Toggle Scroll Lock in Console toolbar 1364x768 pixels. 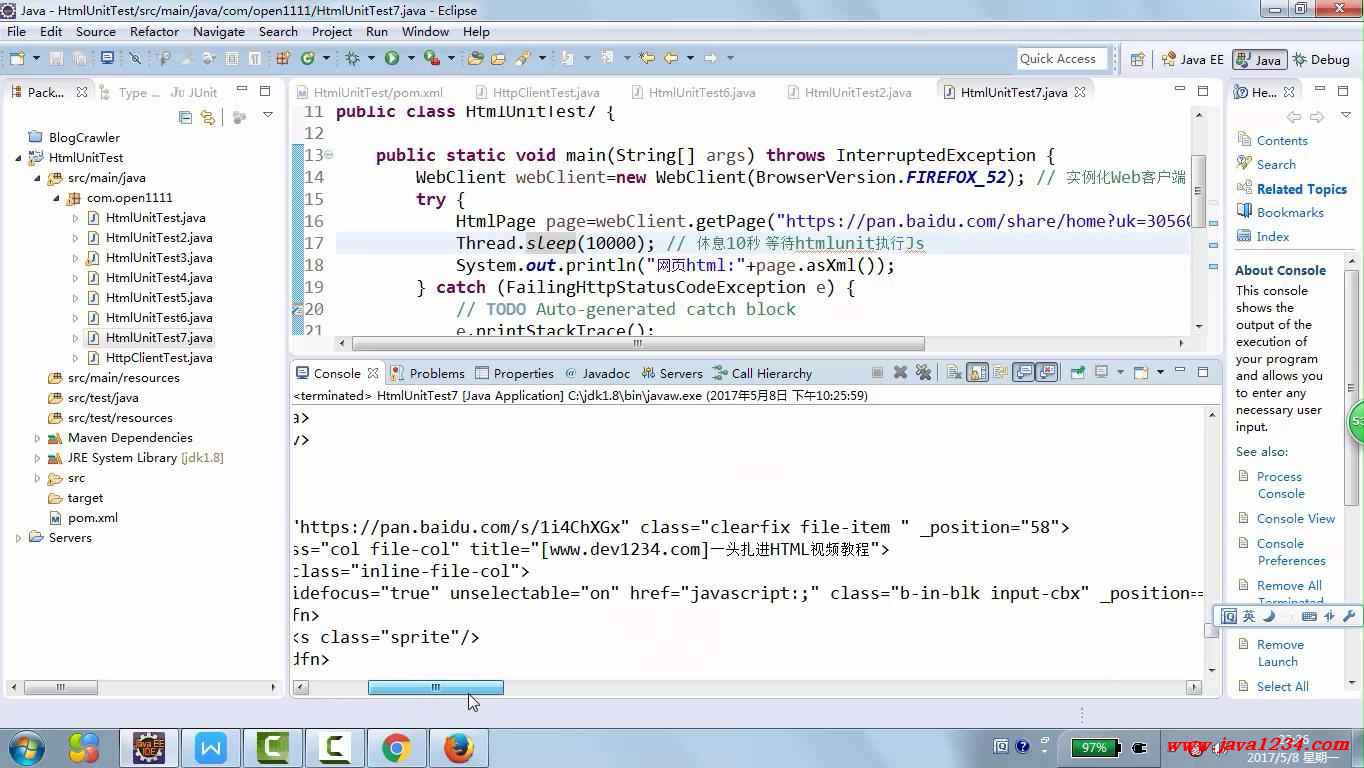(x=977, y=372)
